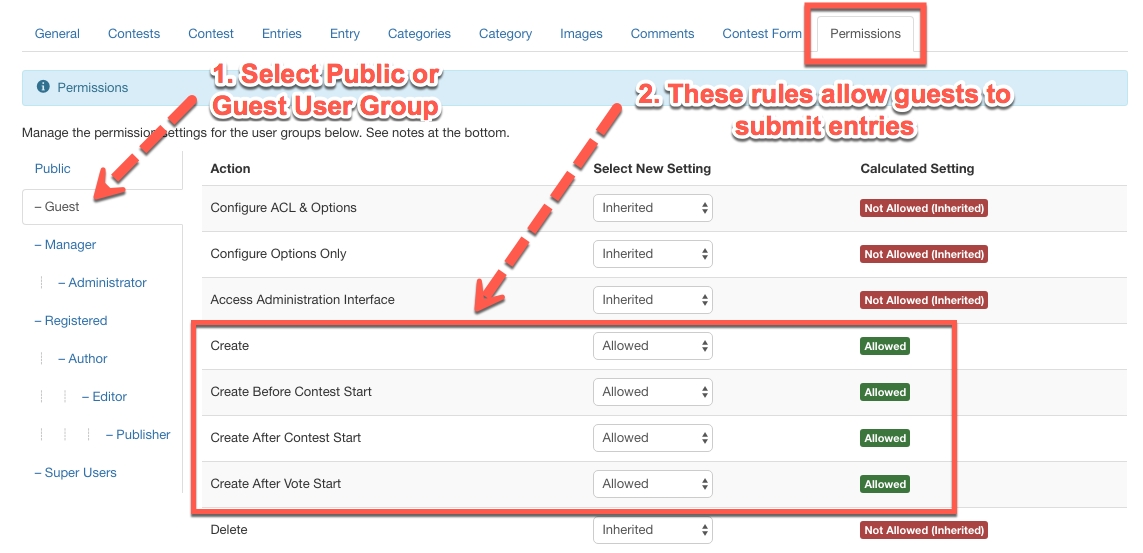Choose the Manager user group
1143x553 pixels.
pyautogui.click(x=66, y=245)
